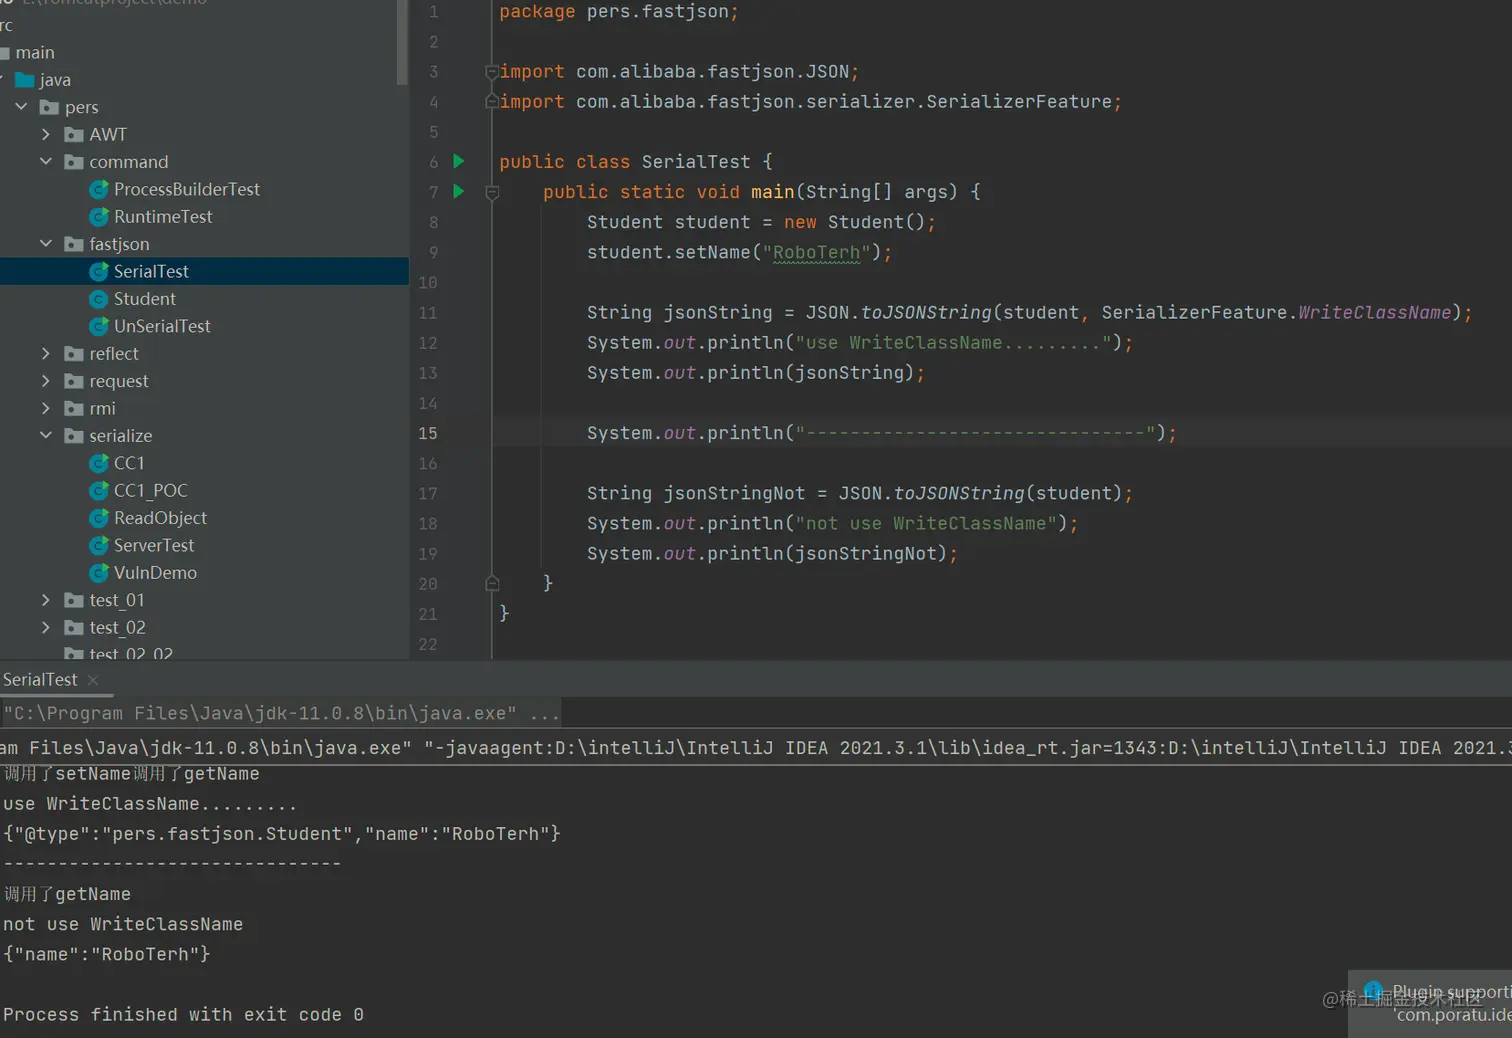Screen dimensions: 1512x1038
Task: Expand the test_02 package
Action: tap(46, 627)
